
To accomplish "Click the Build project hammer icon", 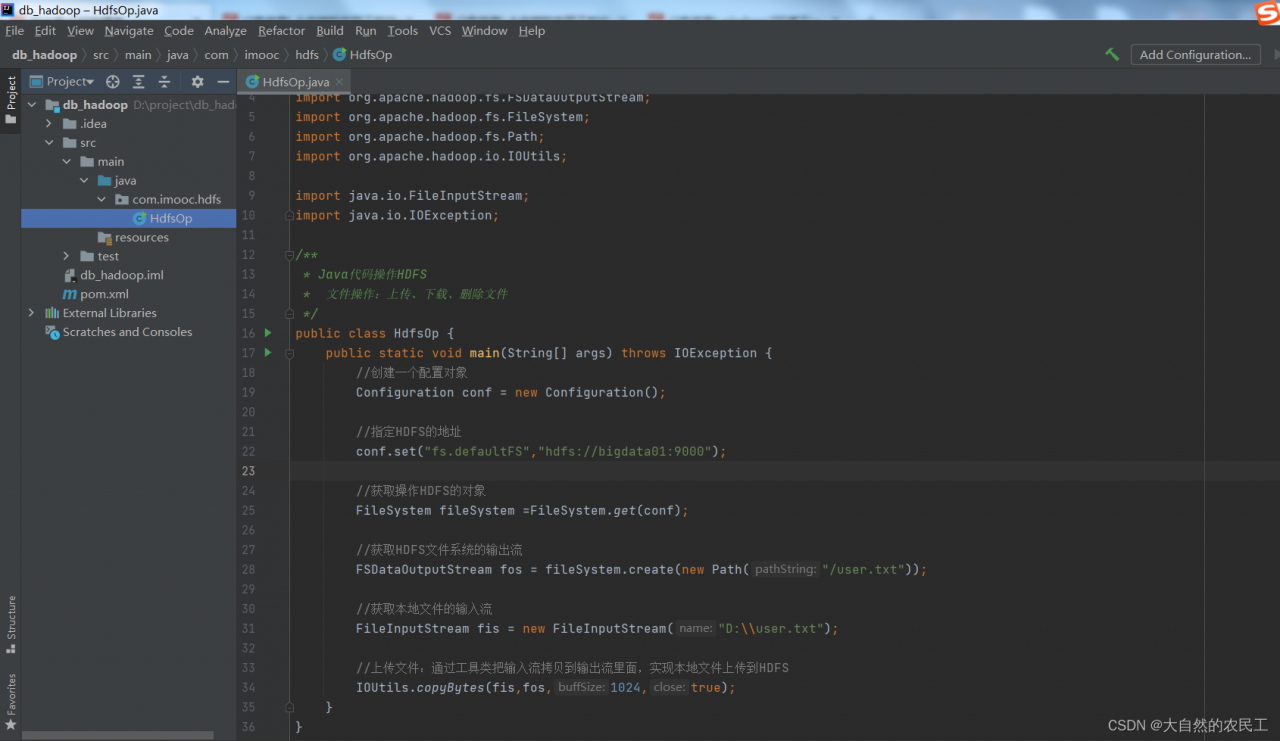I will pos(1112,55).
